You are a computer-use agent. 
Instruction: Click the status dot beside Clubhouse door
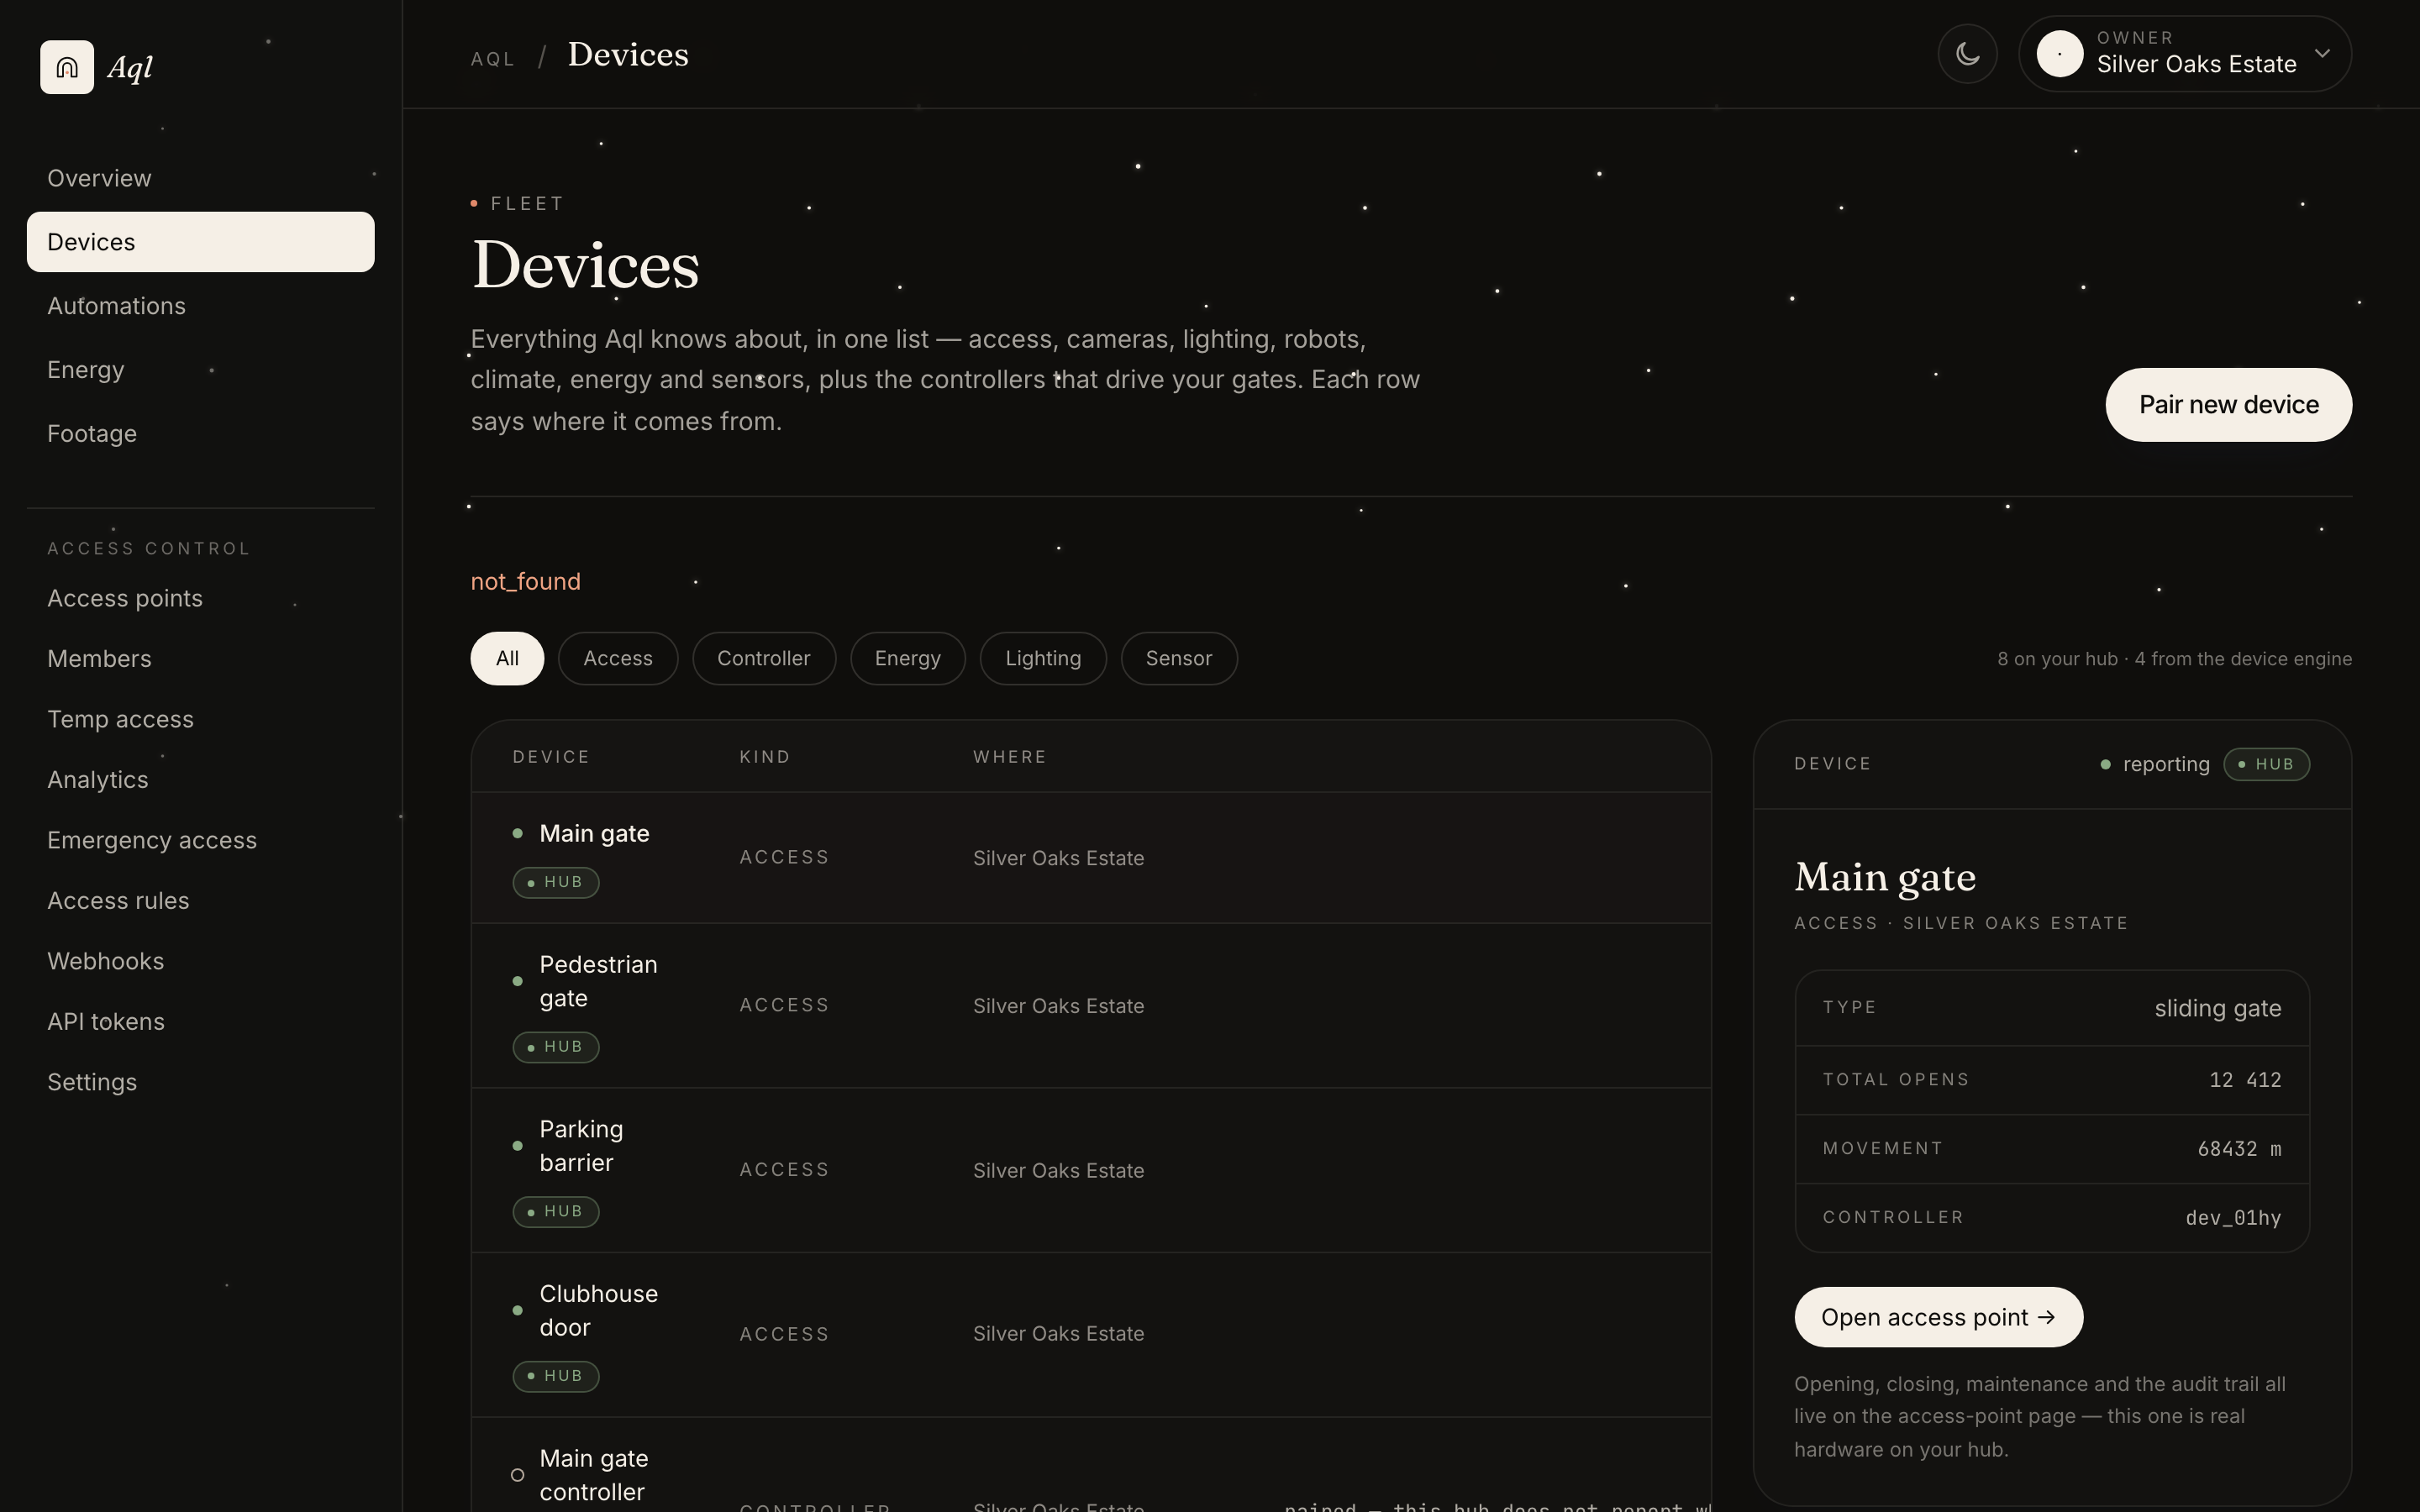click(517, 1310)
